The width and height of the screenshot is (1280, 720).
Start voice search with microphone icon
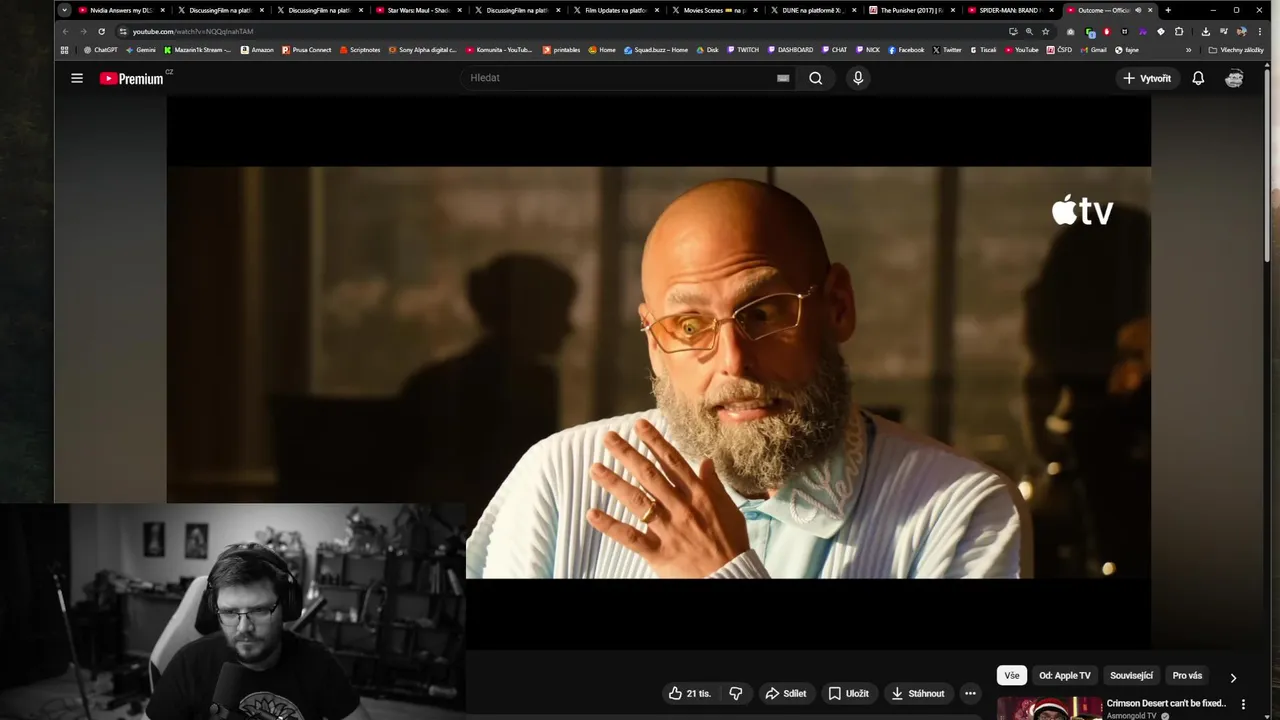coord(858,78)
